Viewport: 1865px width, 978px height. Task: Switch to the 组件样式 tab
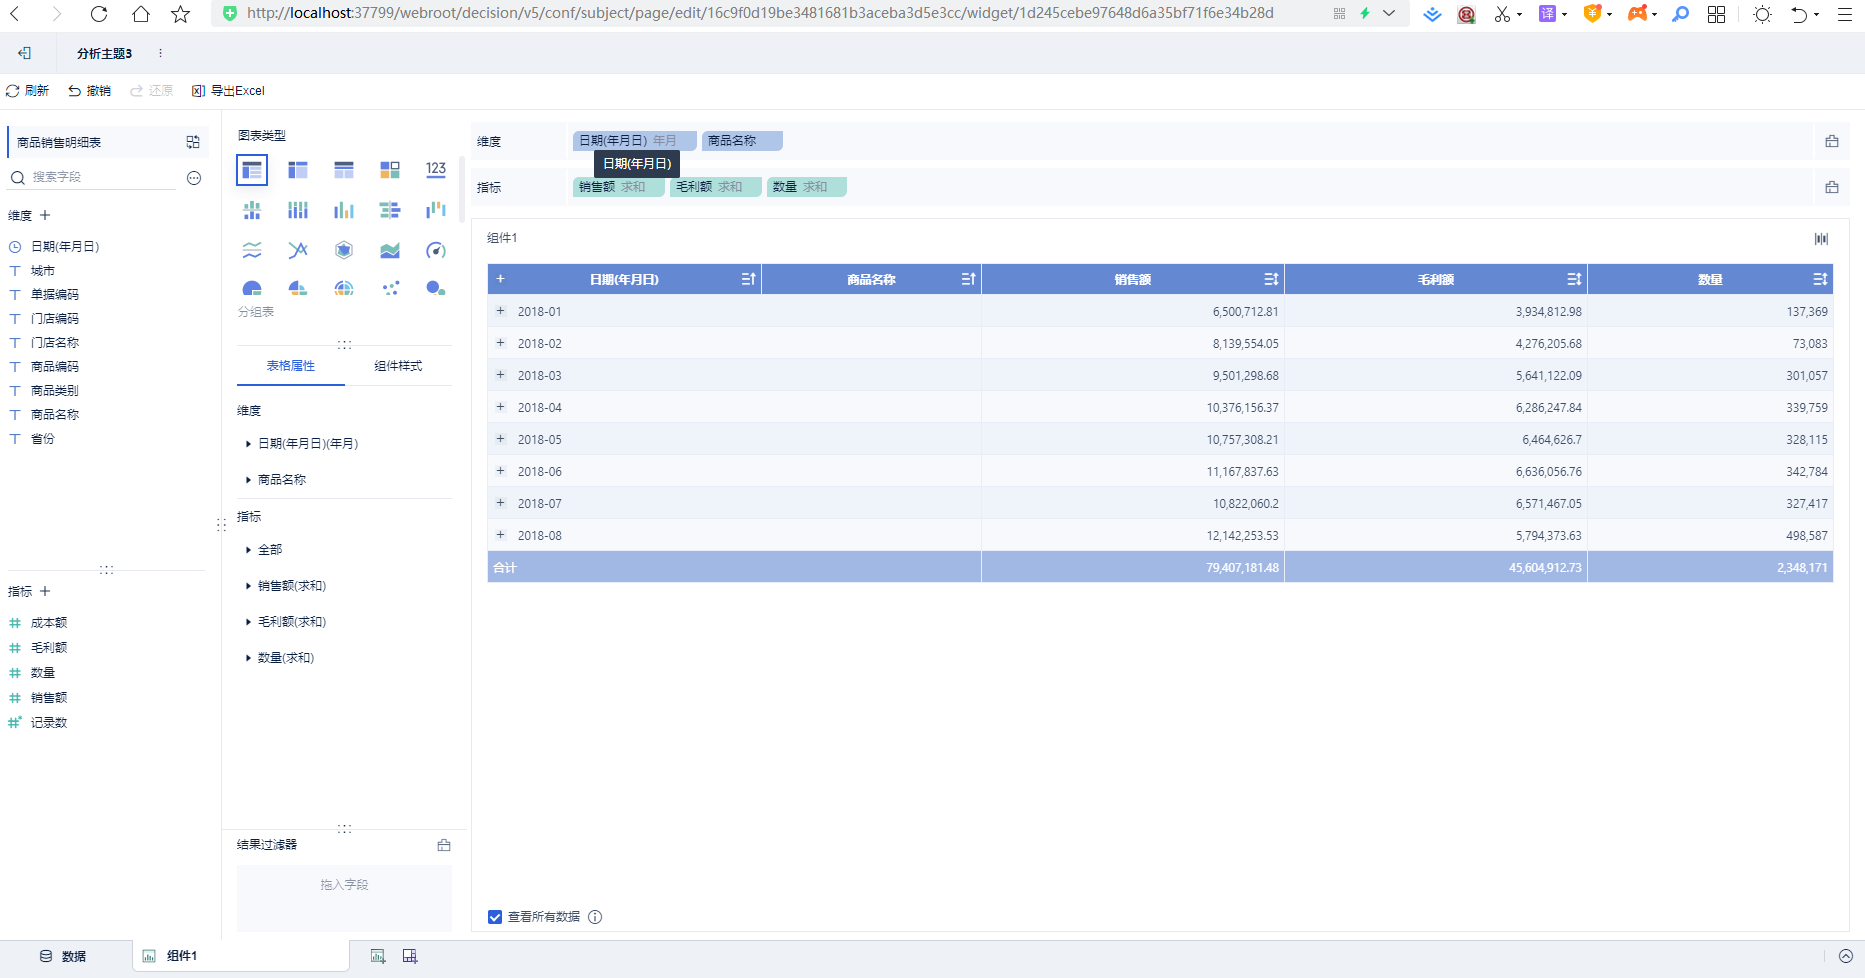(398, 366)
